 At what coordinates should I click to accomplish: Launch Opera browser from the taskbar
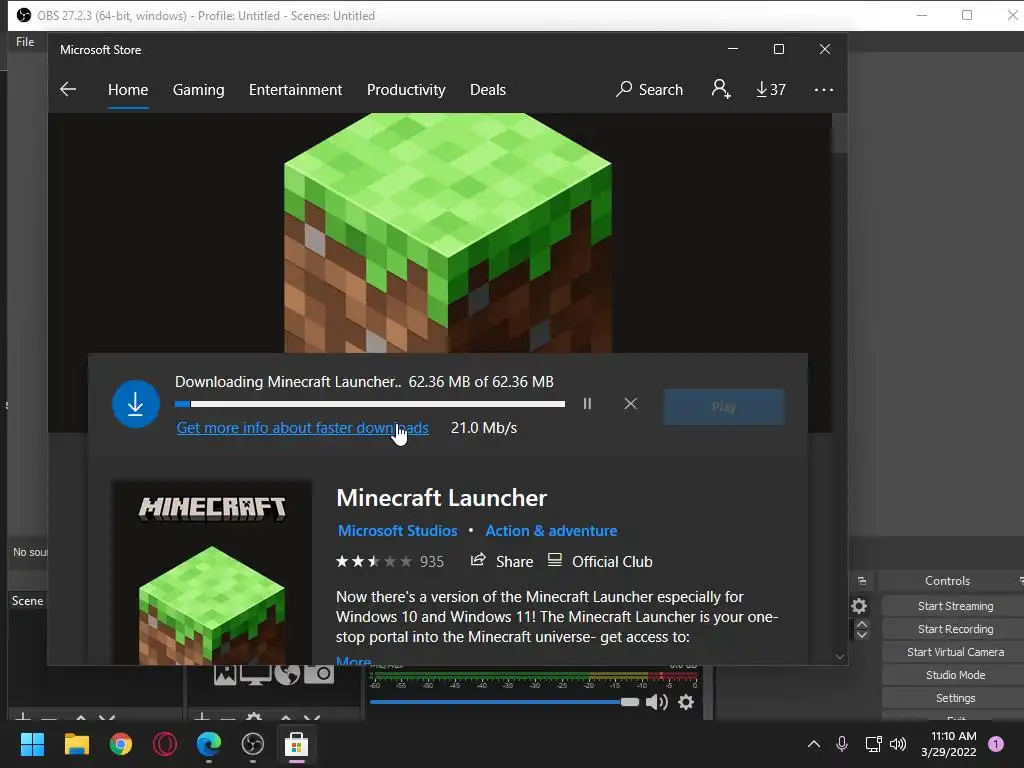(165, 744)
